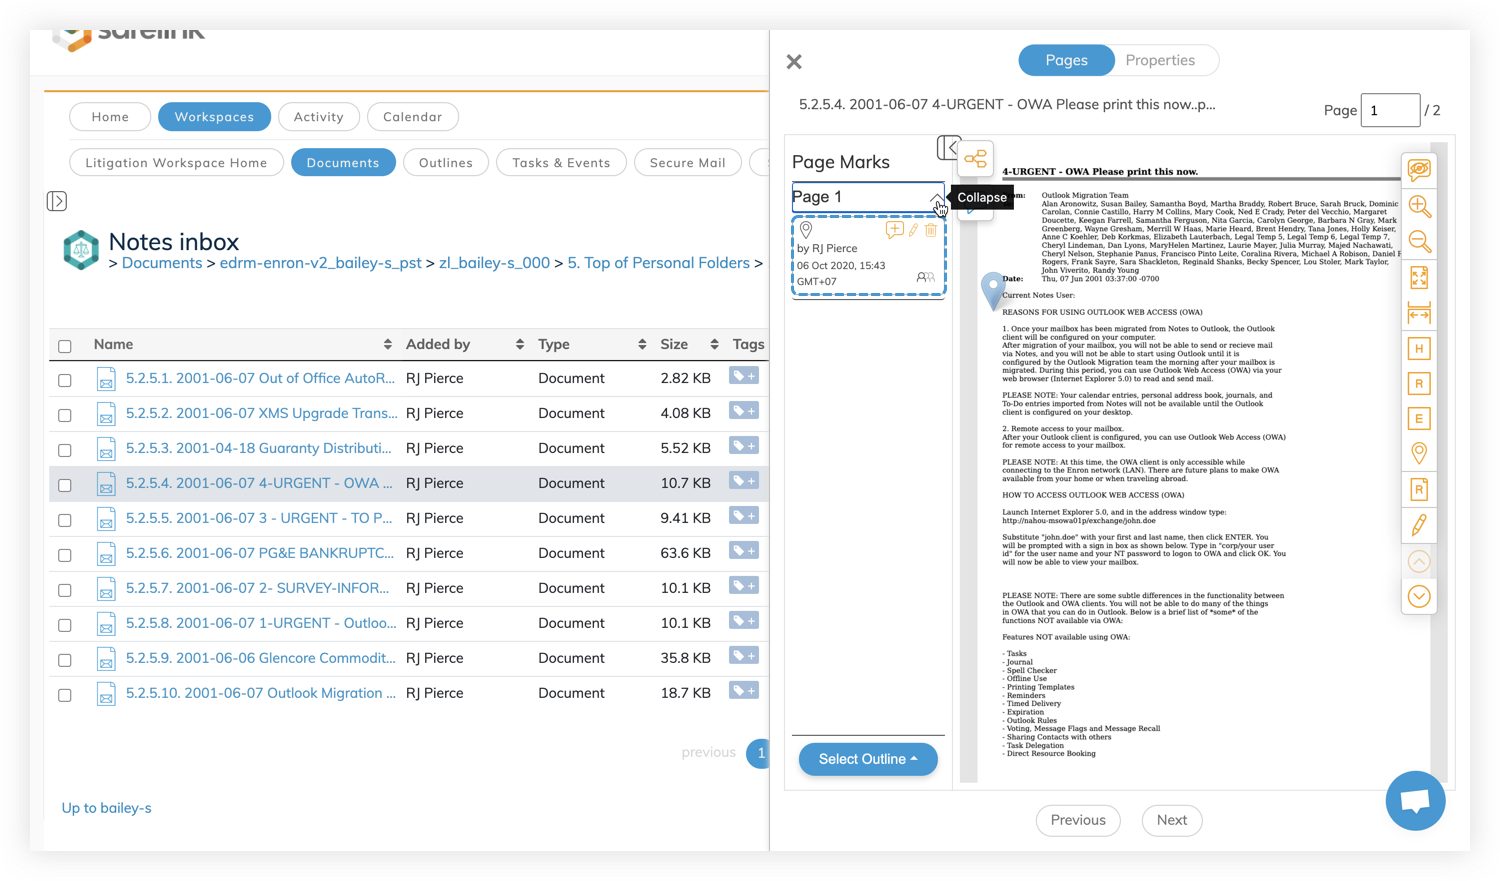Check box for 5.2.5.3 Guaranty Distributi
This screenshot has width=1500, height=881.
coord(65,450)
